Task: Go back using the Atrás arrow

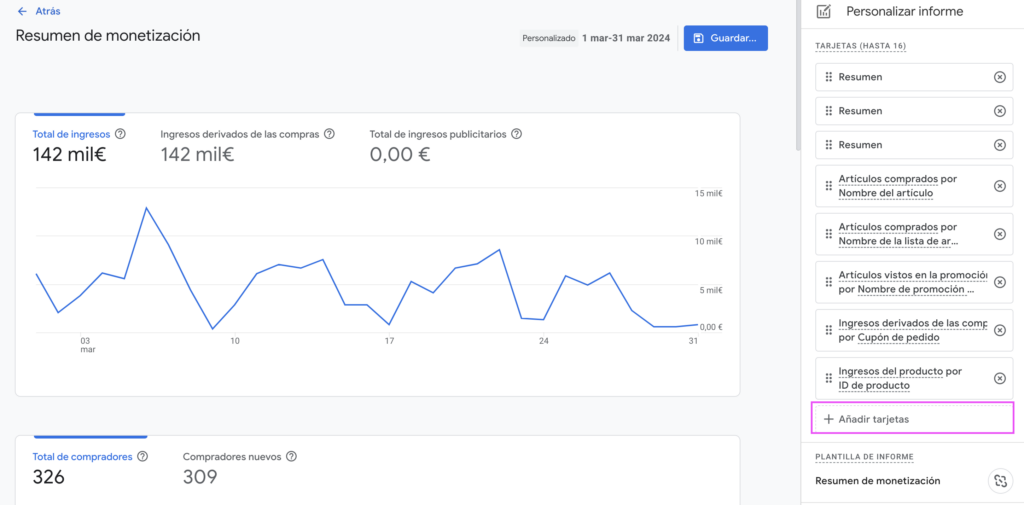Action: (23, 11)
